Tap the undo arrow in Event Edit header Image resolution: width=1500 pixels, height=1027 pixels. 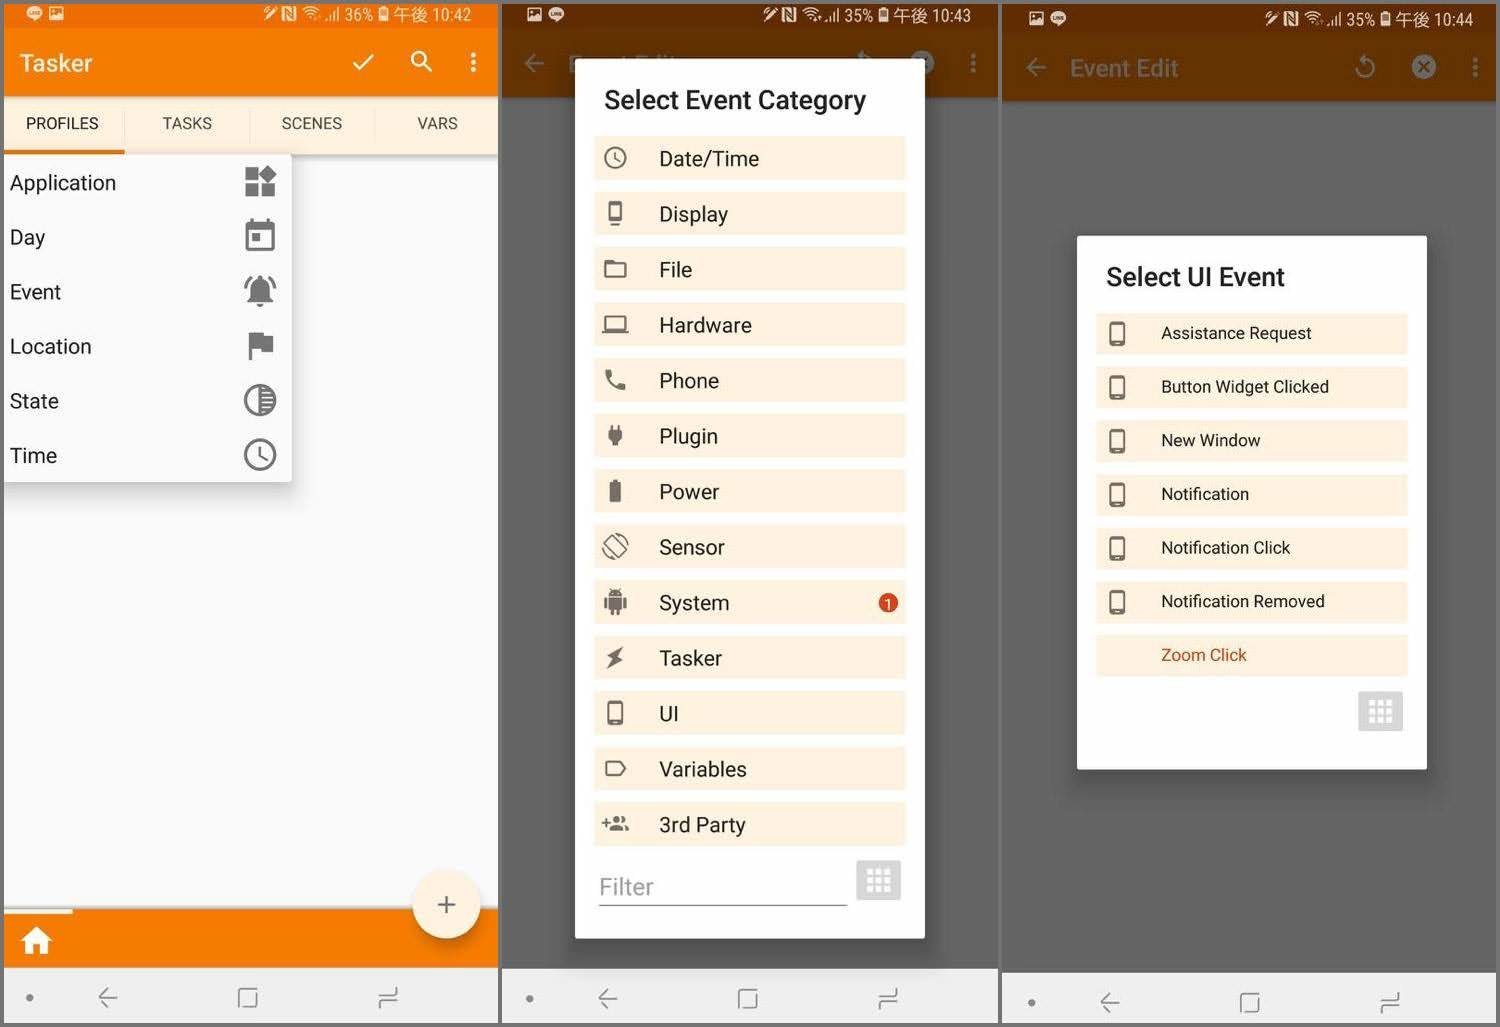click(1365, 67)
